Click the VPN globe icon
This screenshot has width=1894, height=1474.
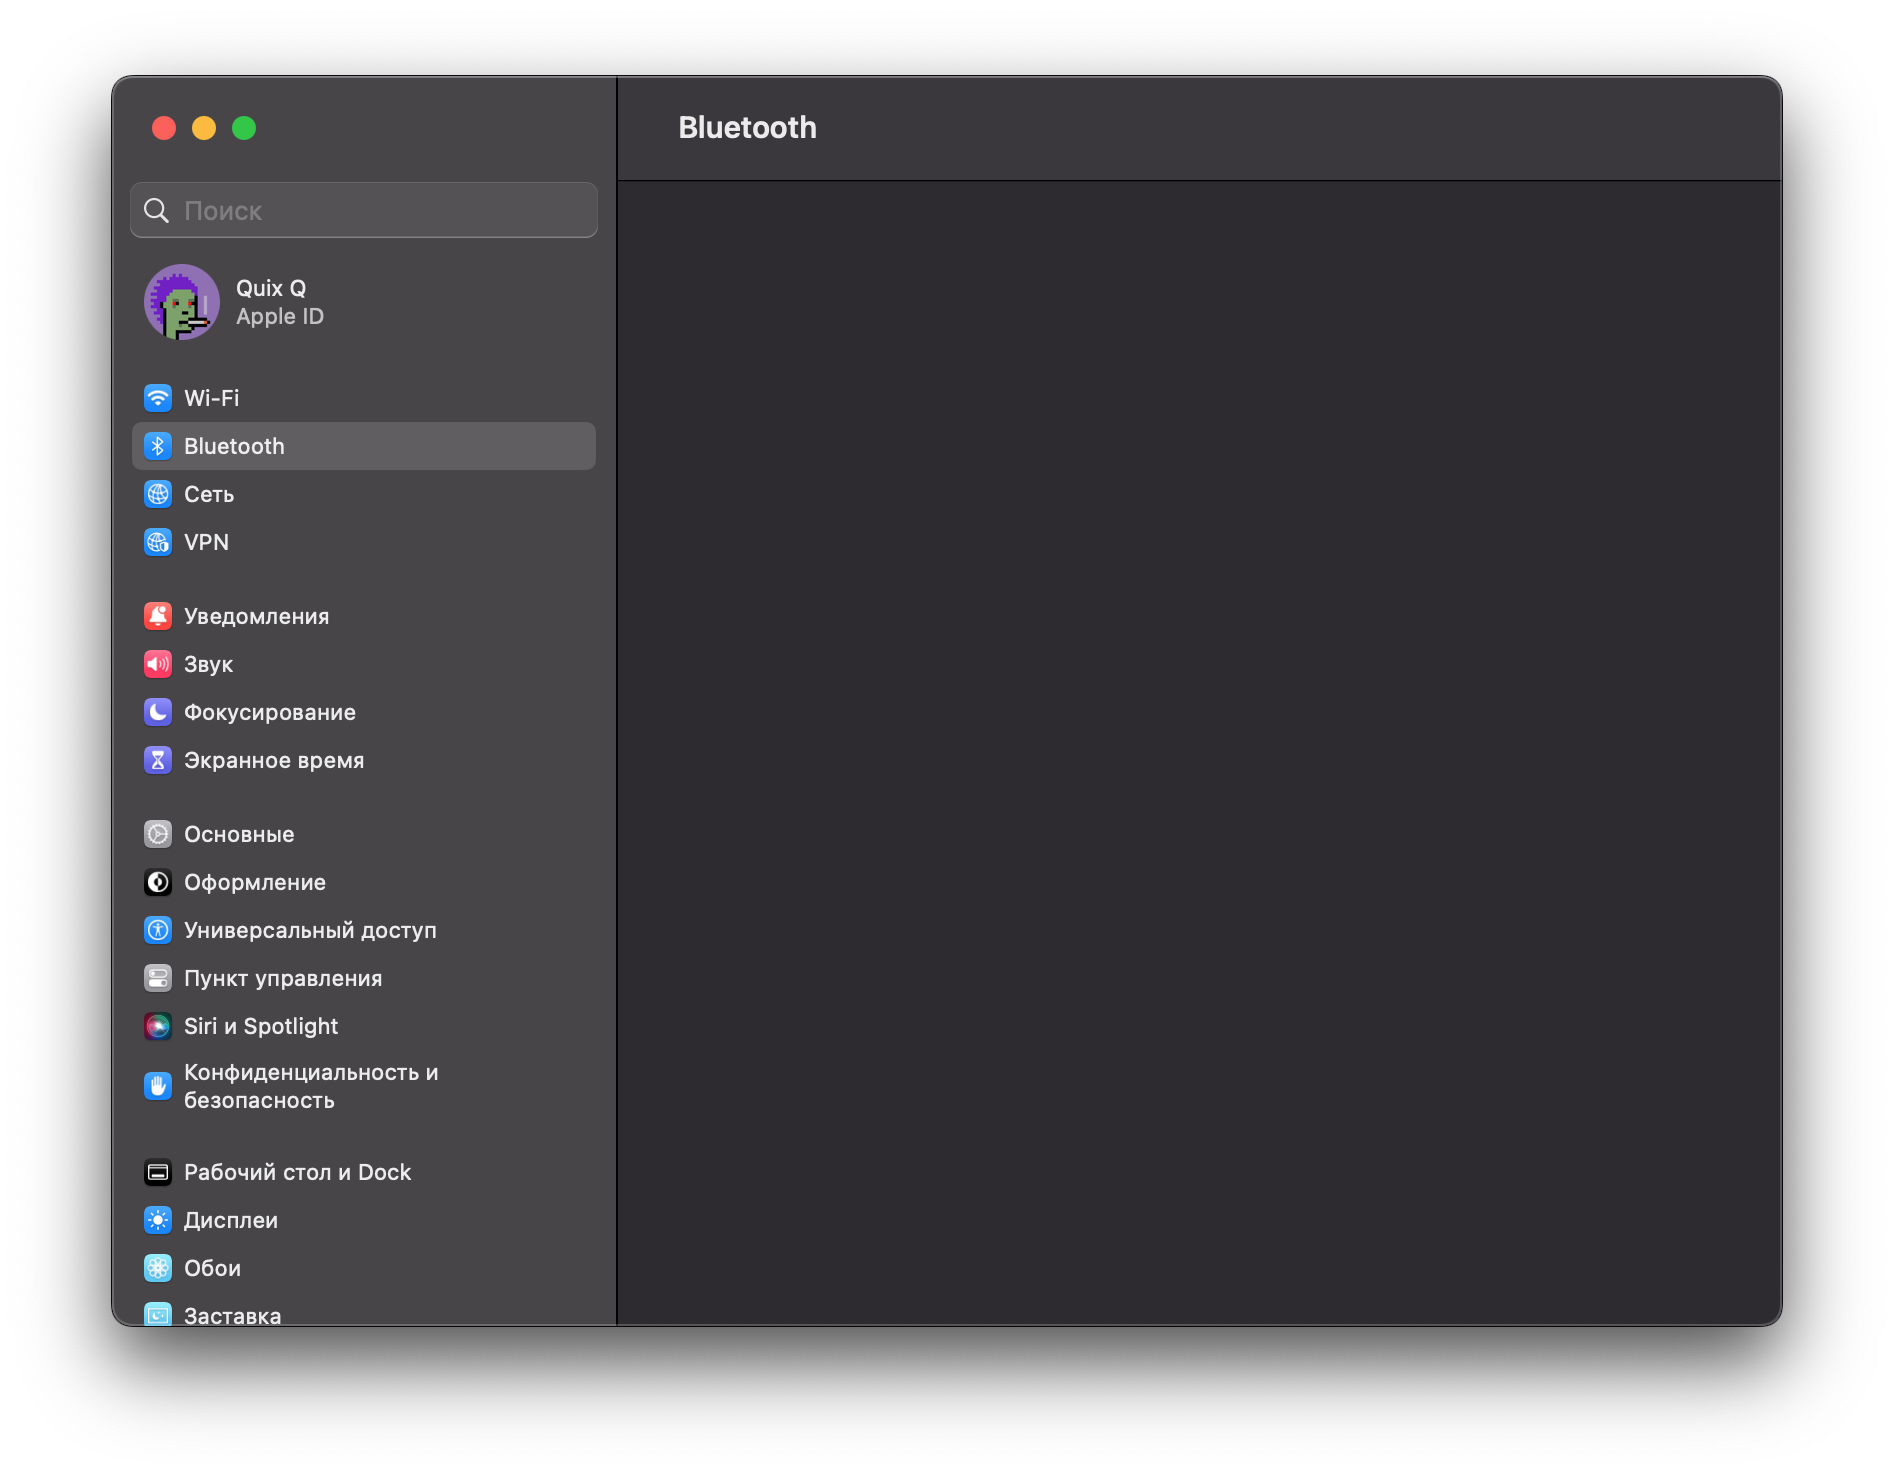click(x=158, y=542)
